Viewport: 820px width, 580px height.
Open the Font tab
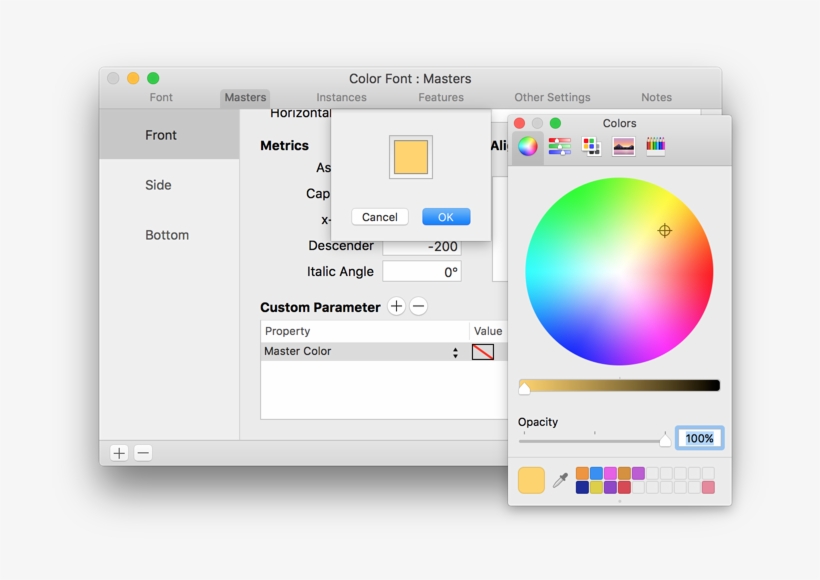pos(161,97)
